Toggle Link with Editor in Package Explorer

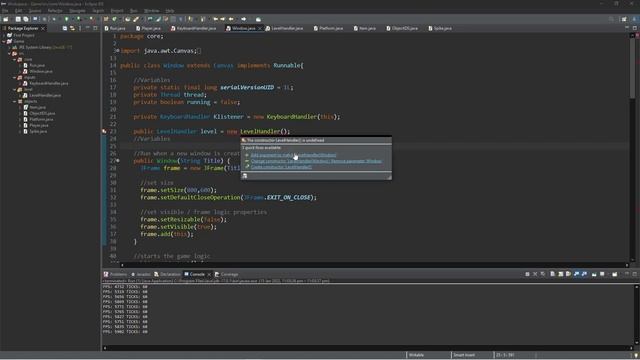tap(72, 28)
